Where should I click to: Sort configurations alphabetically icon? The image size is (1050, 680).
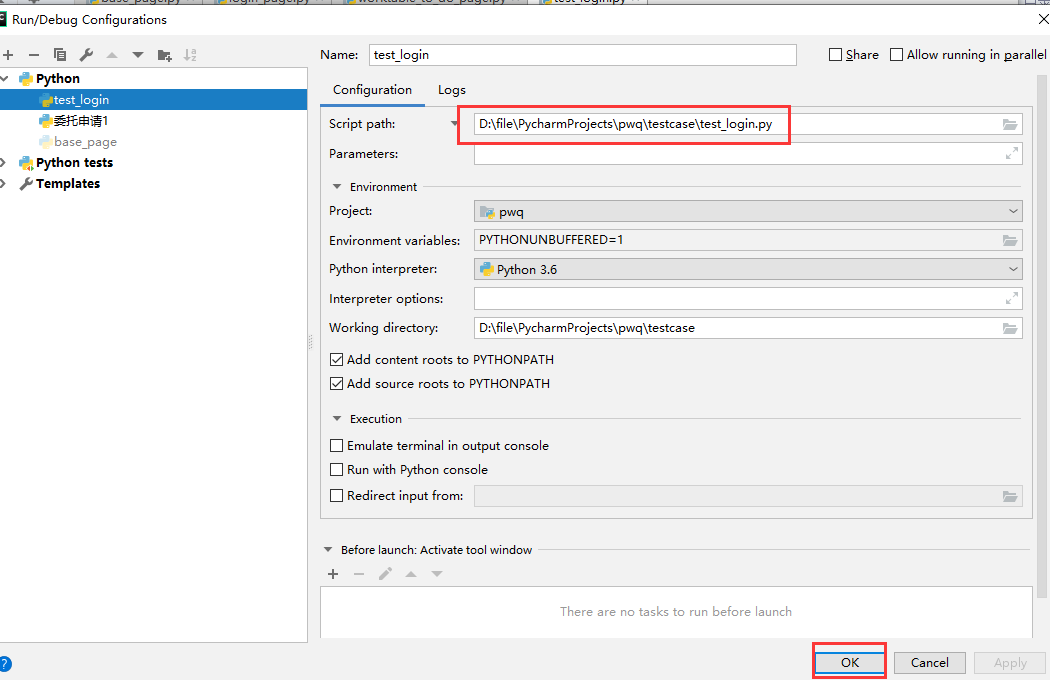(x=190, y=55)
